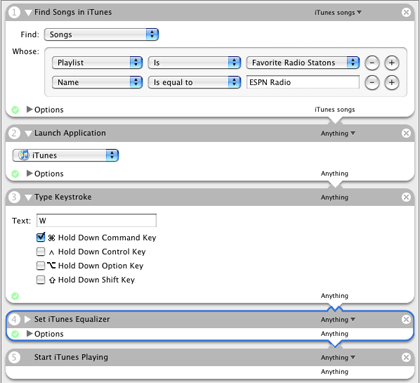Enable Hold Down Control Key

coord(41,251)
